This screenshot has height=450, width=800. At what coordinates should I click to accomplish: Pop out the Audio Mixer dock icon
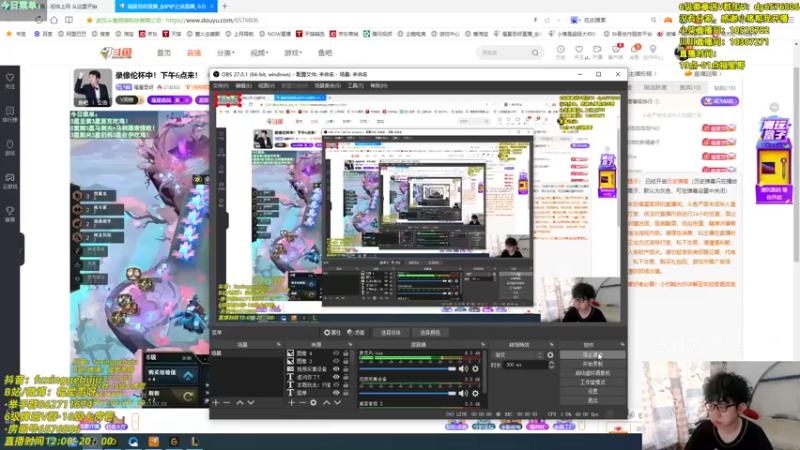(x=483, y=345)
